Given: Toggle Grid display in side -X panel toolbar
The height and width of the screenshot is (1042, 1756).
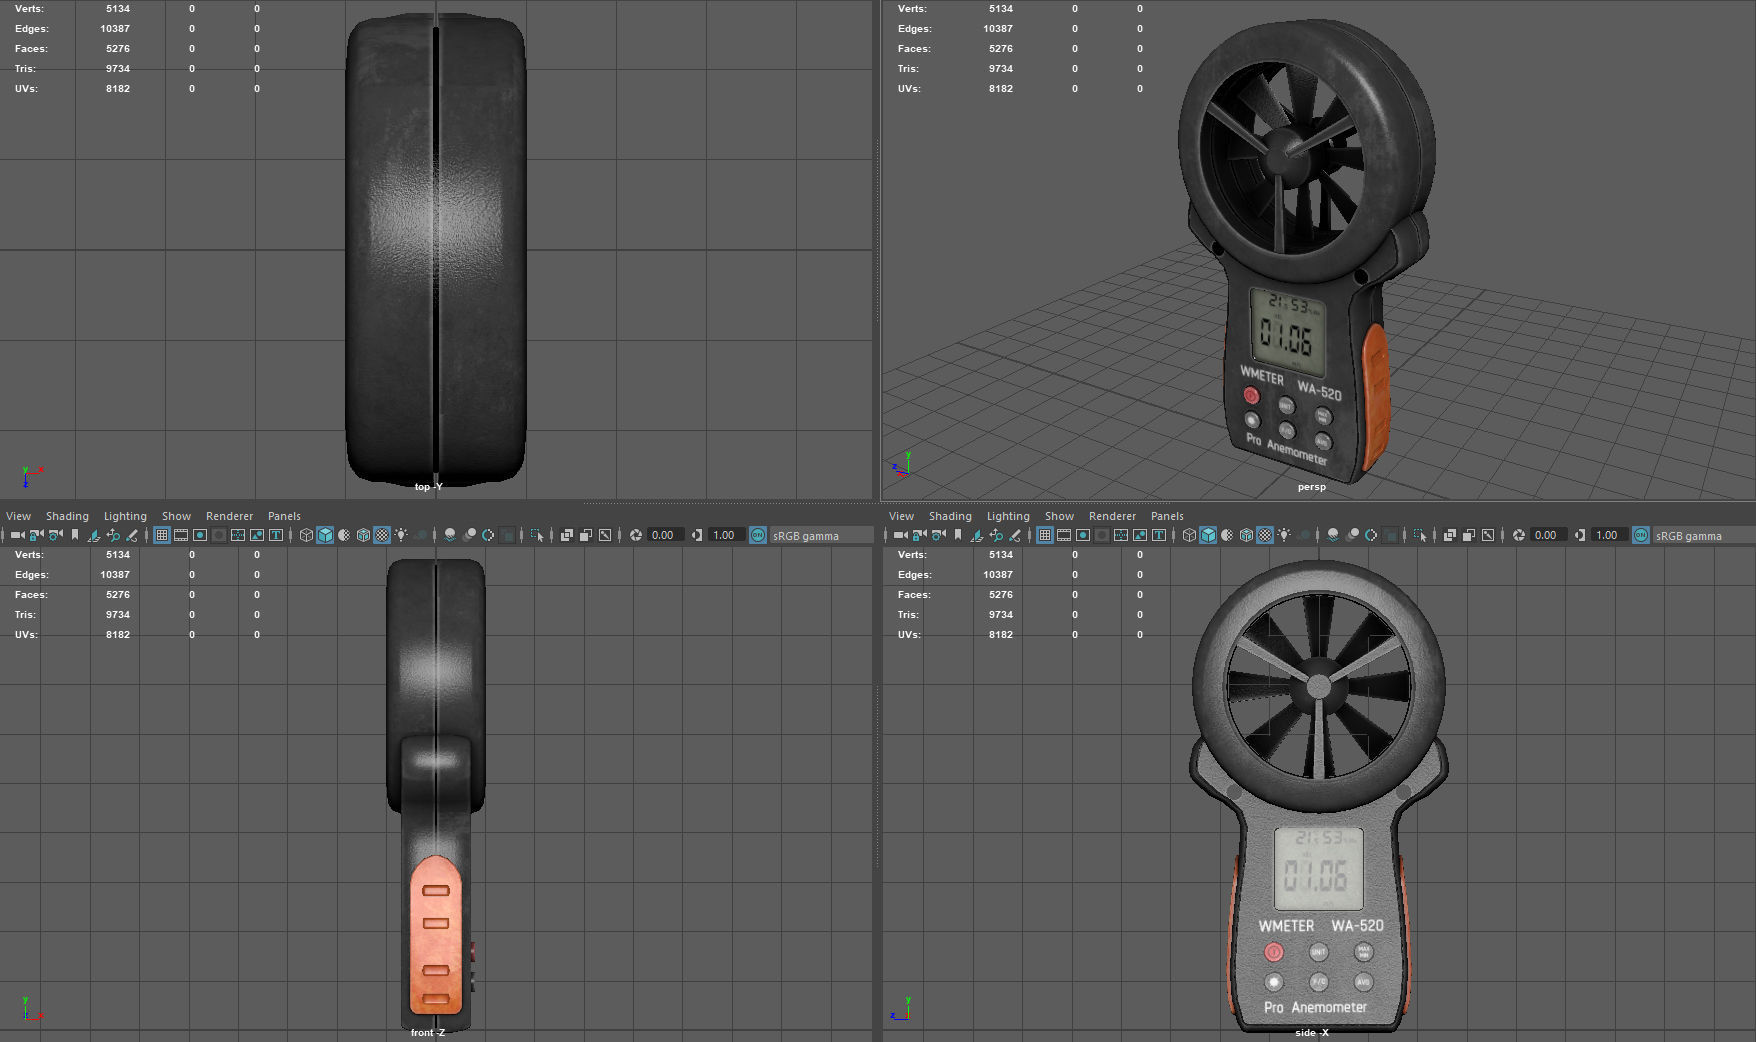Looking at the screenshot, I should click(x=1045, y=535).
